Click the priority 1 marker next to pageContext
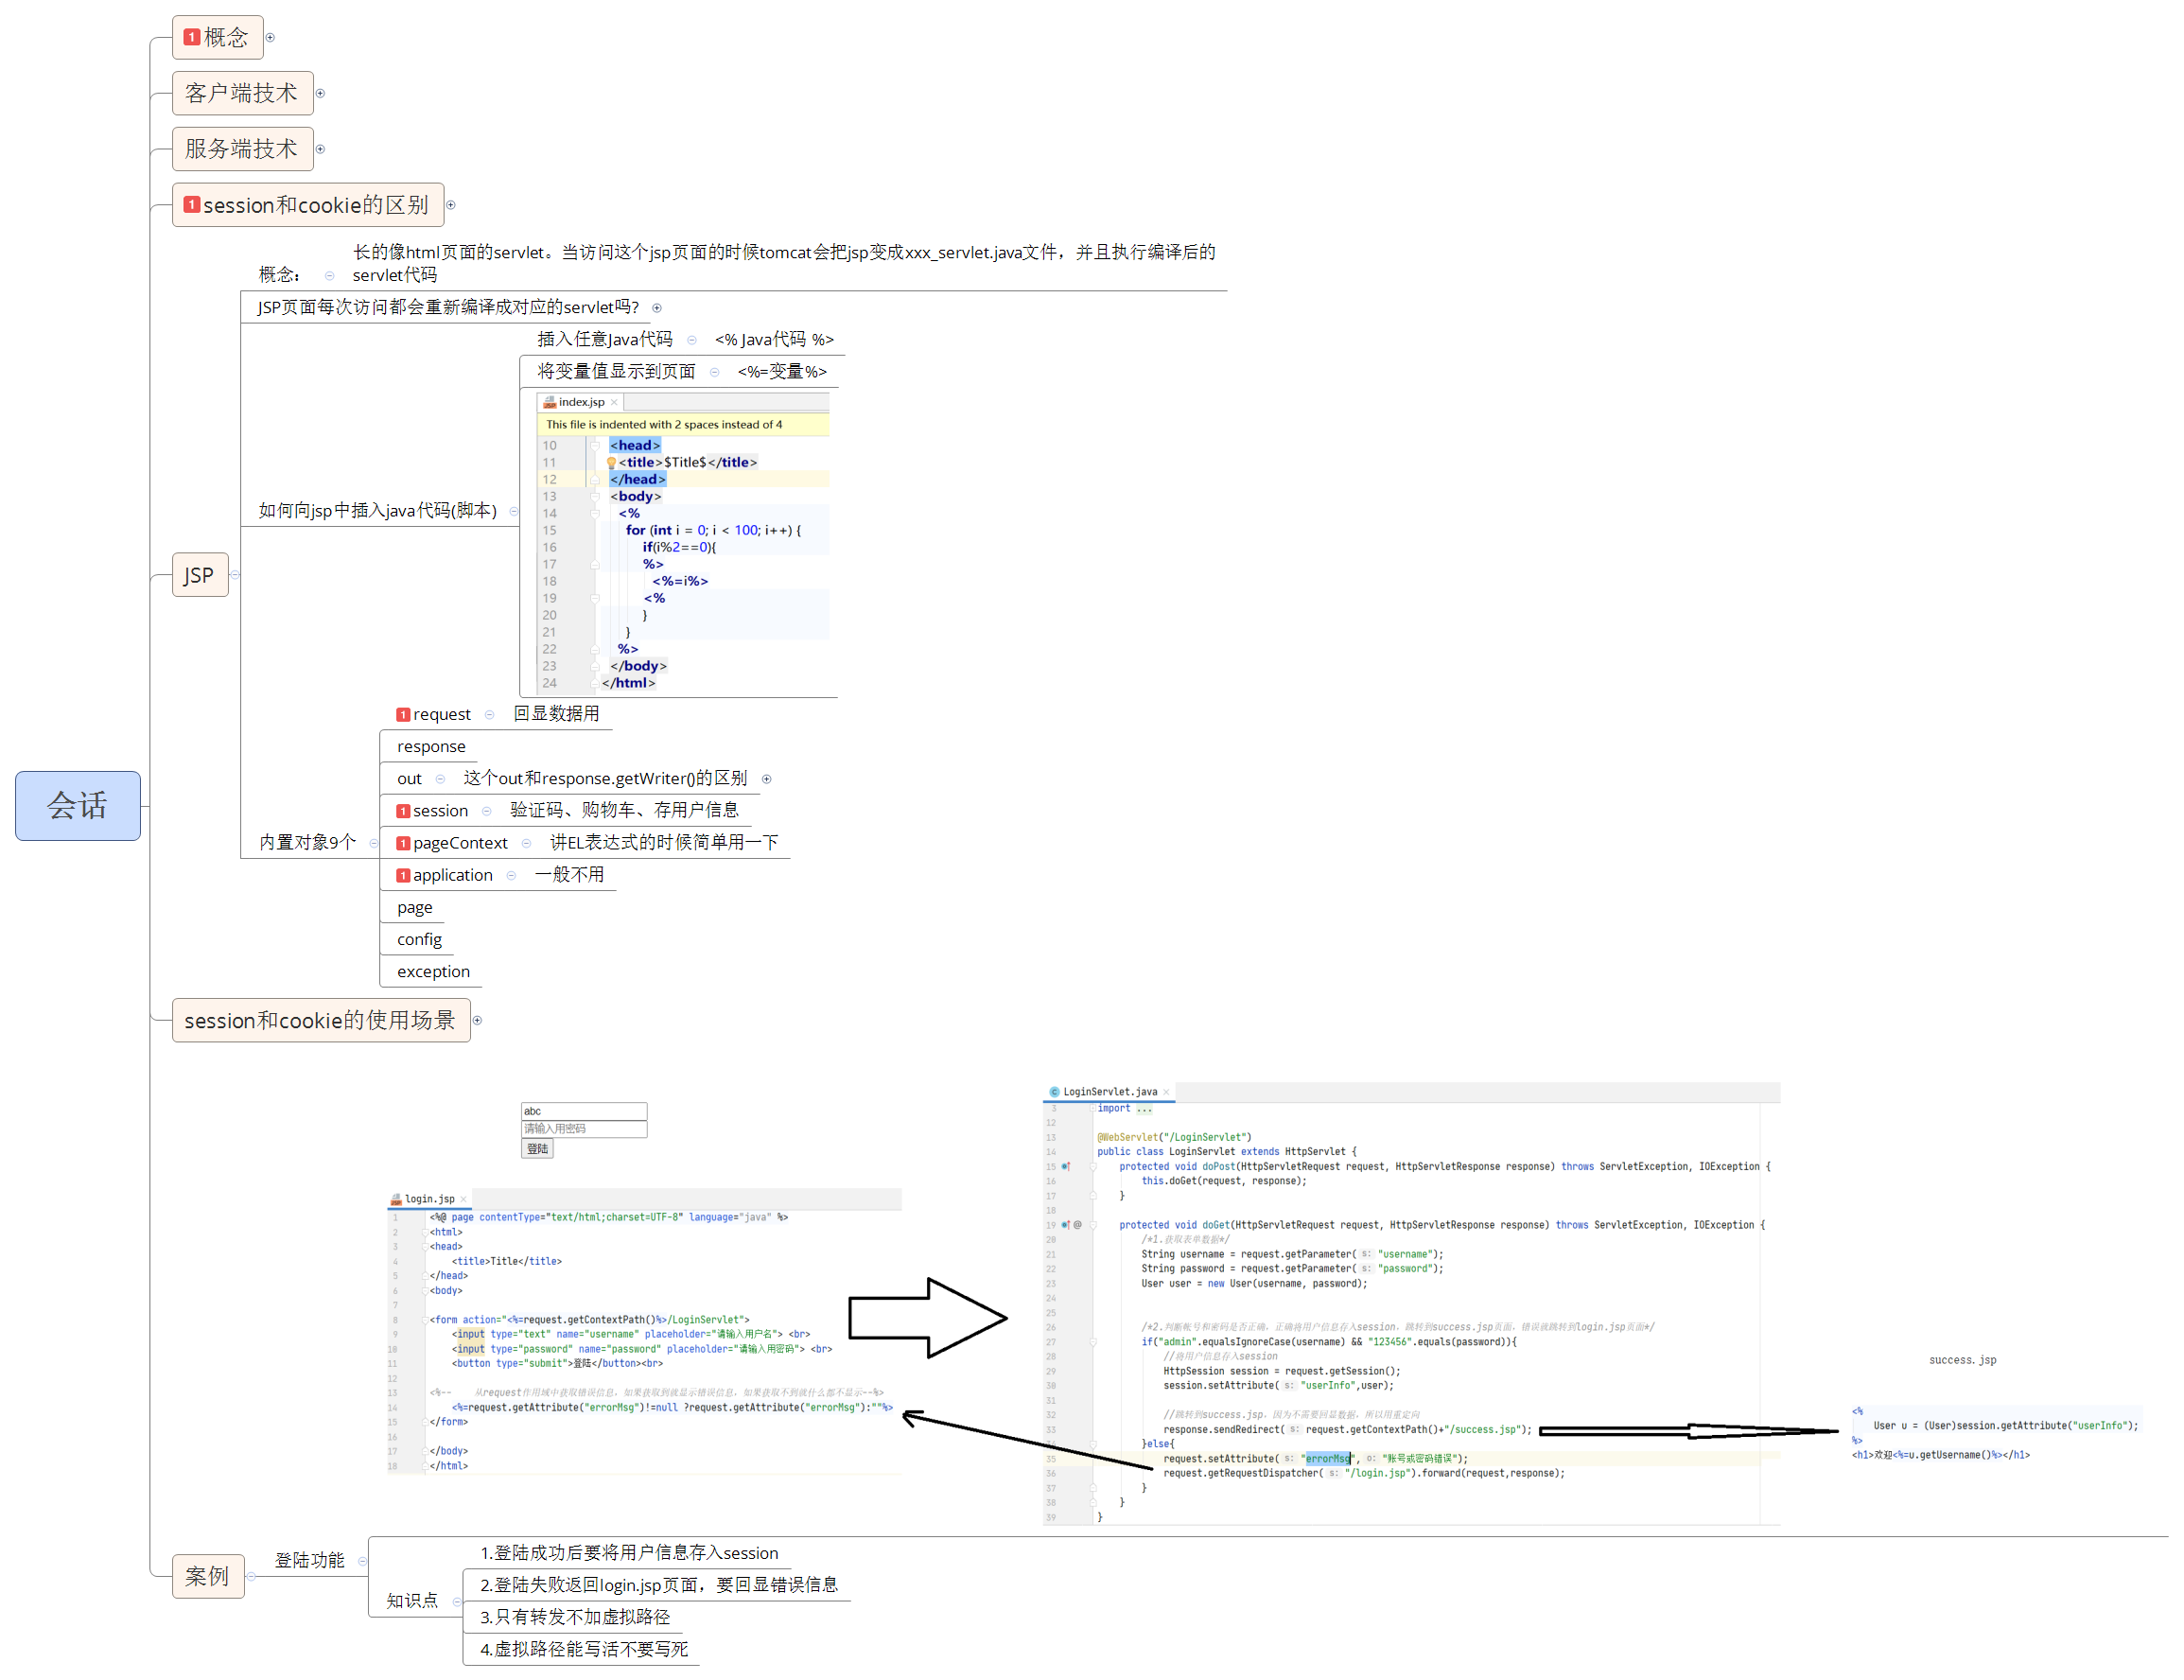 (403, 843)
